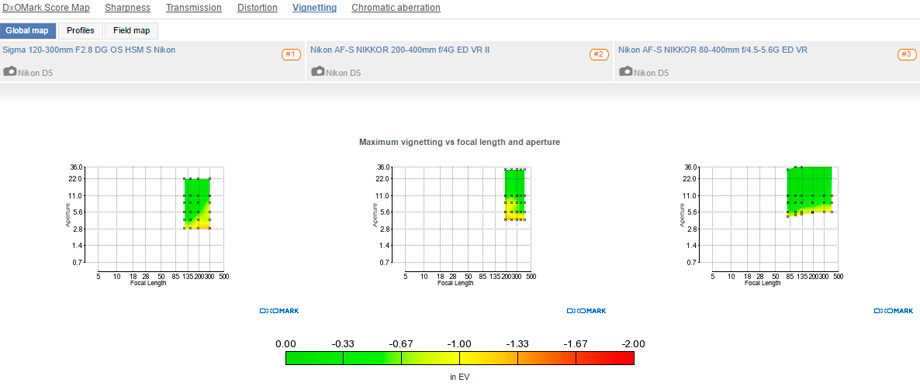
Task: Click the -1.00 to -1.33 yellow legend segment
Action: [x=489, y=358]
